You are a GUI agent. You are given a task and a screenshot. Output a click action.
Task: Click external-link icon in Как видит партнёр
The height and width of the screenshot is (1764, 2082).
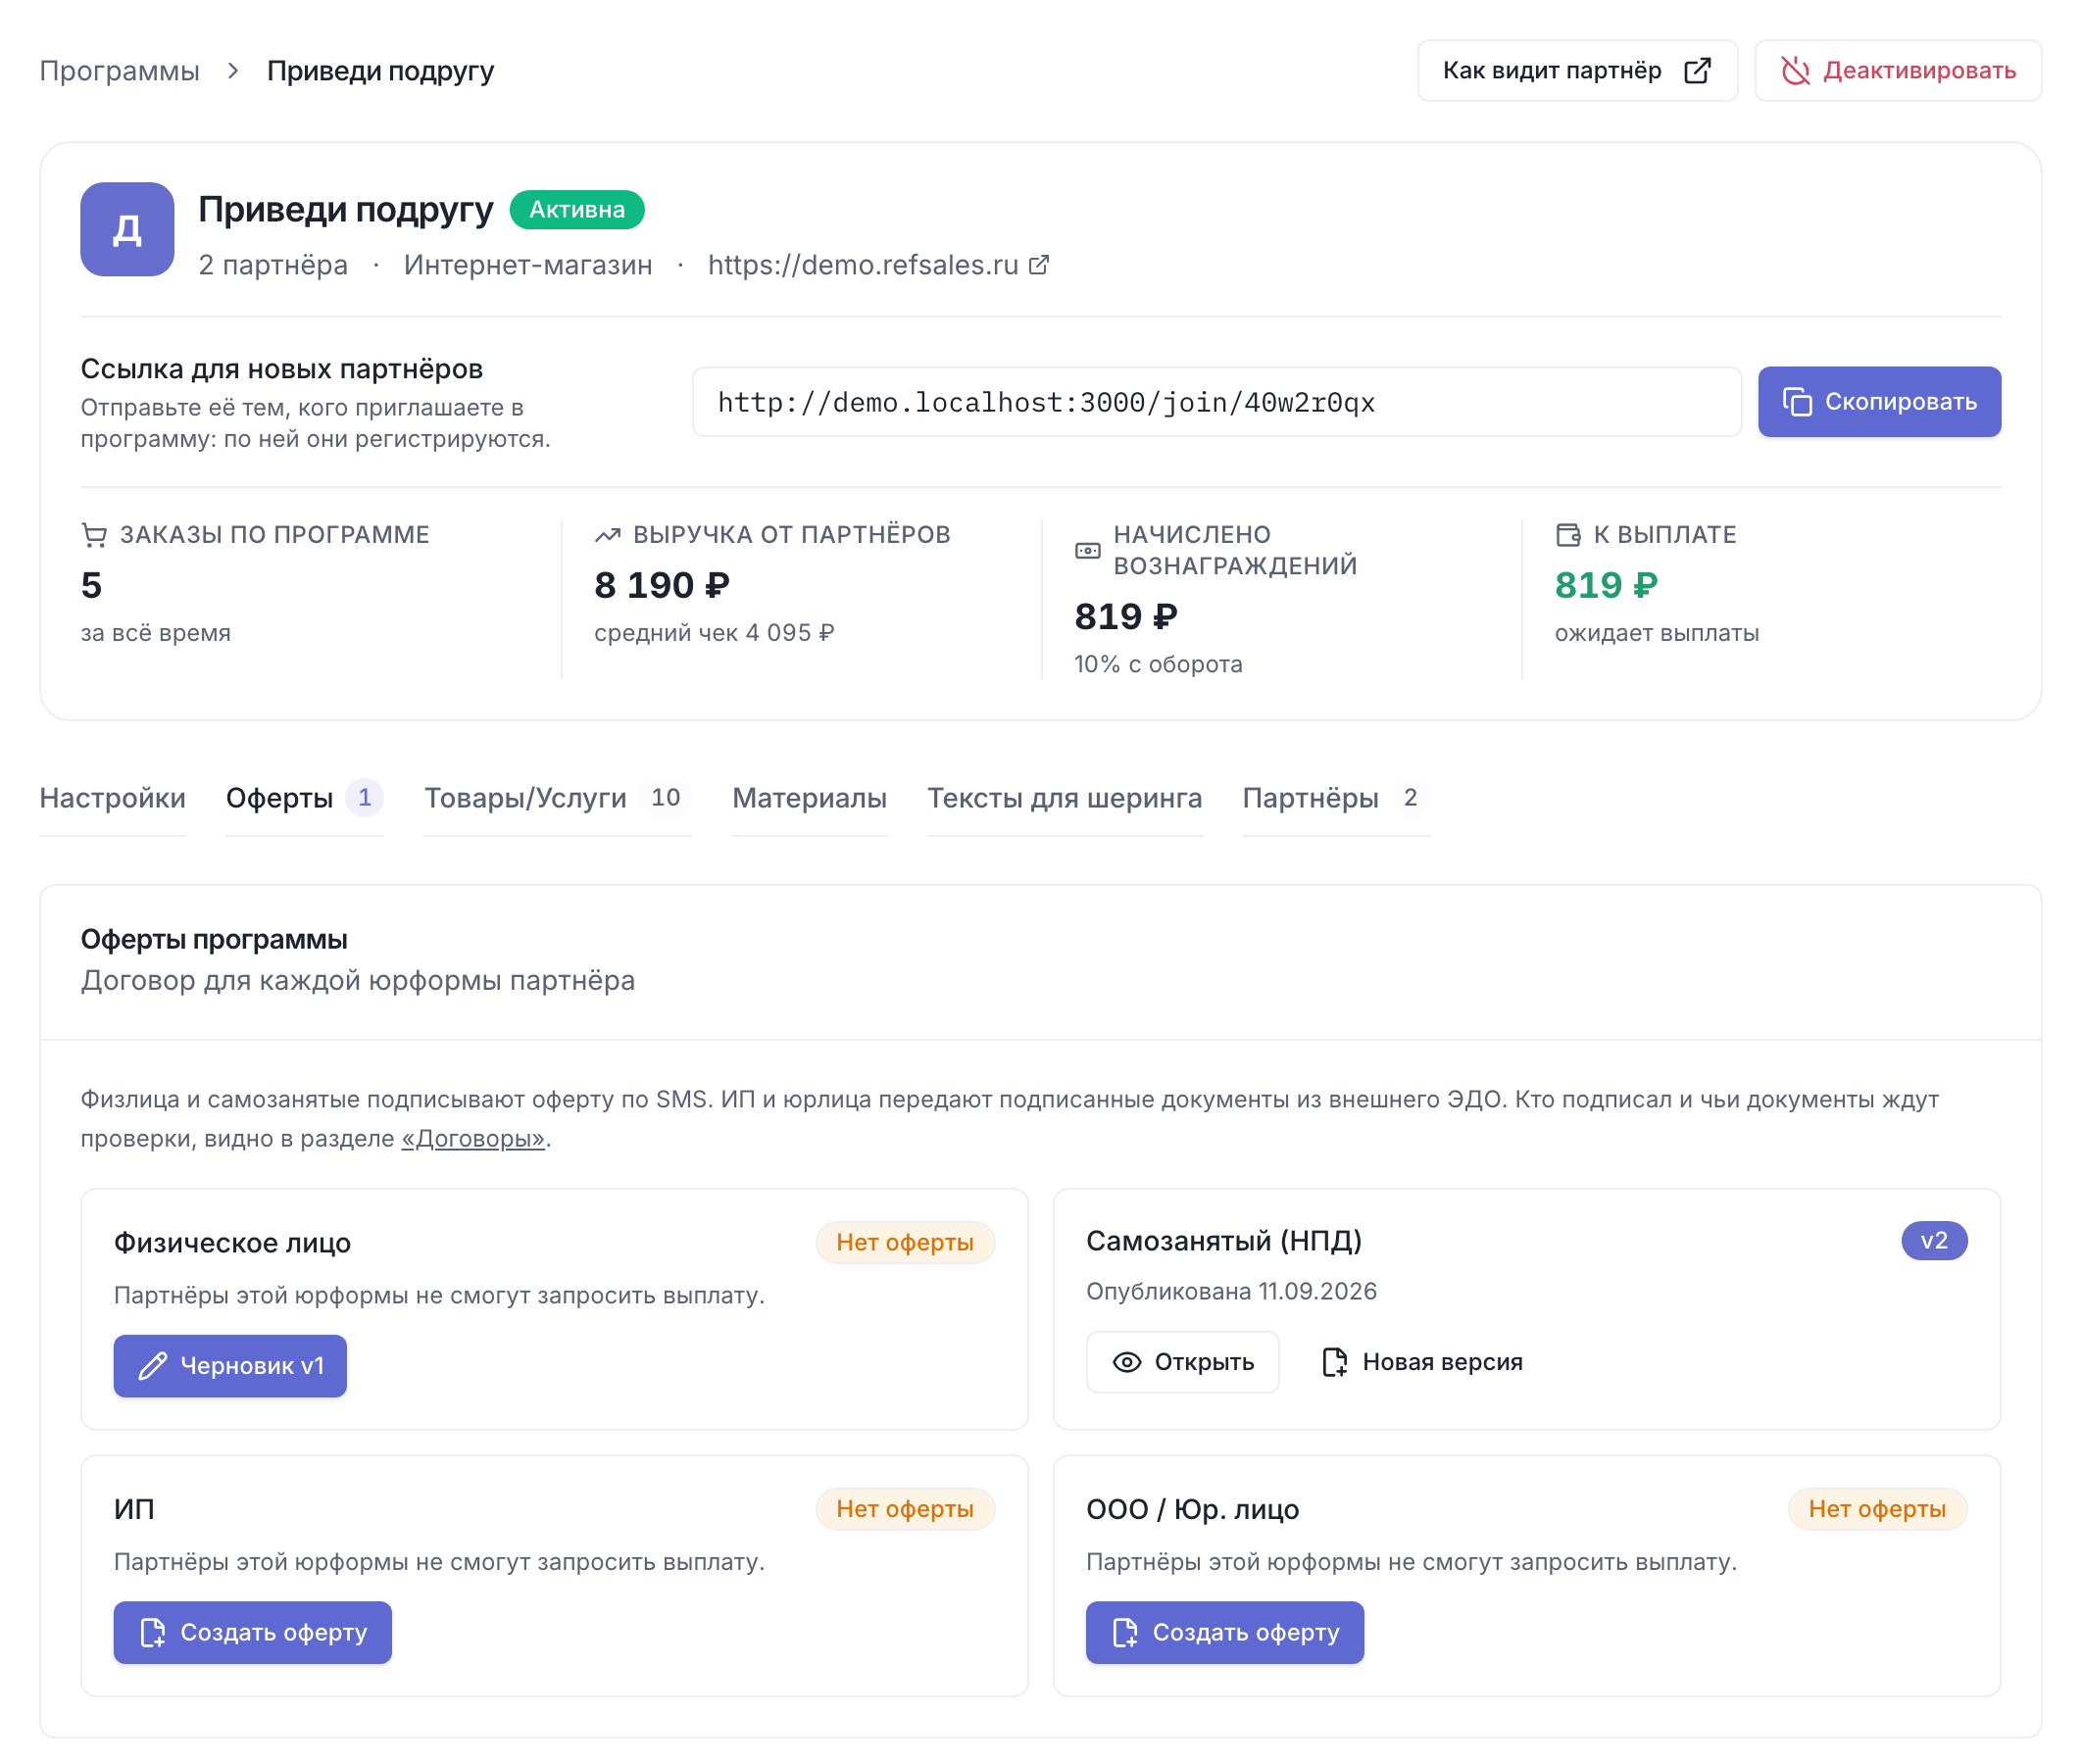(x=1697, y=71)
